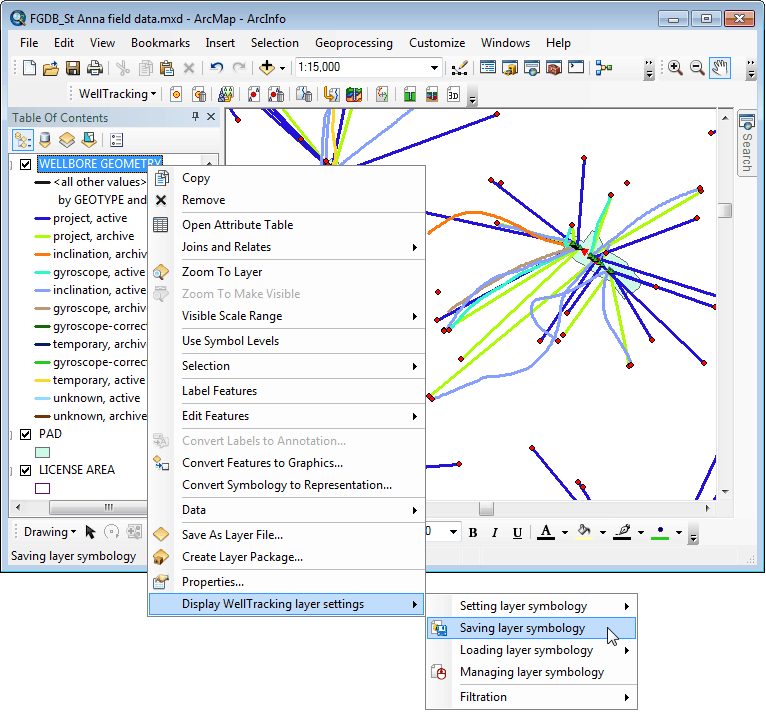Open the Table Of Contents window icon
The width and height of the screenshot is (766, 712).
pos(488,67)
